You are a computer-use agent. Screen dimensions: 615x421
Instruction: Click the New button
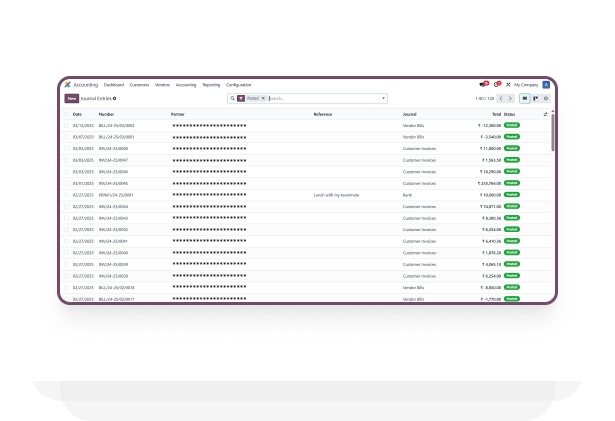point(71,99)
